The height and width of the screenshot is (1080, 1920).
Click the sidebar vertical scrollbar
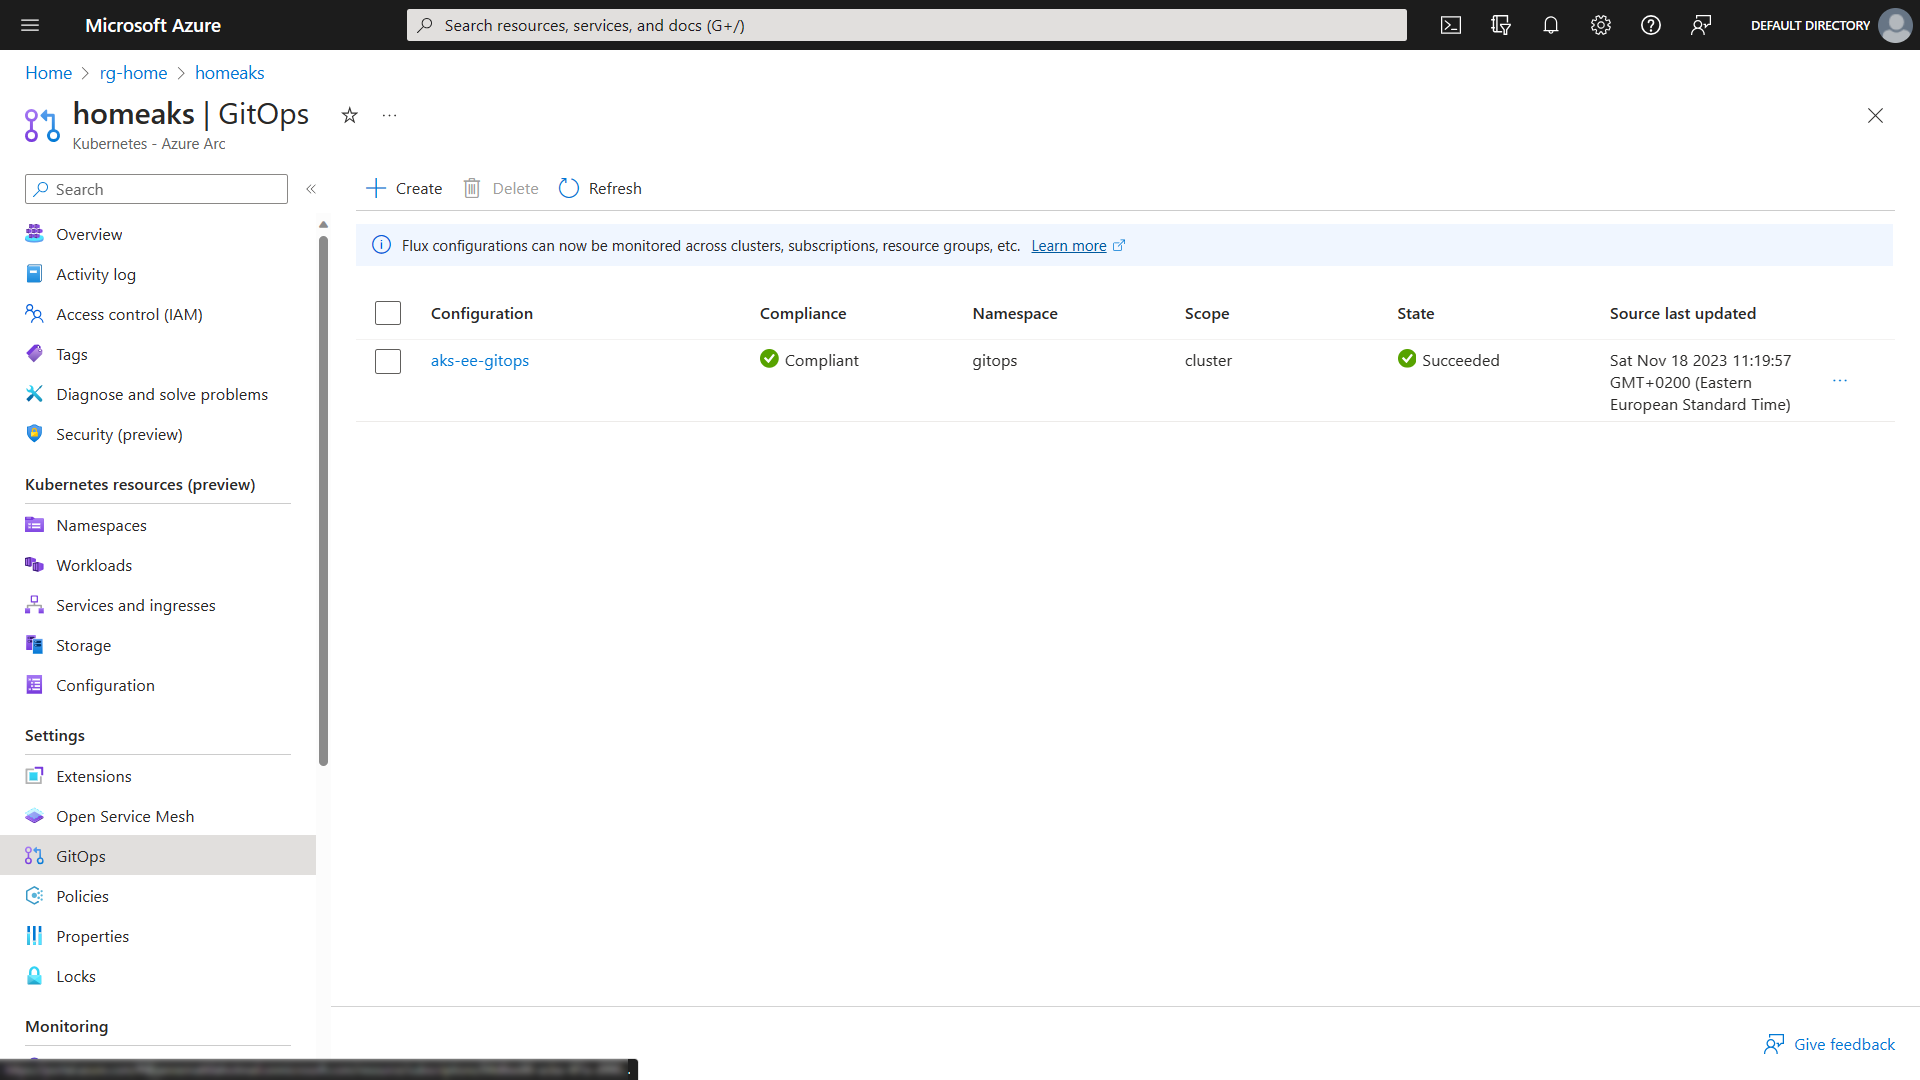click(x=323, y=500)
